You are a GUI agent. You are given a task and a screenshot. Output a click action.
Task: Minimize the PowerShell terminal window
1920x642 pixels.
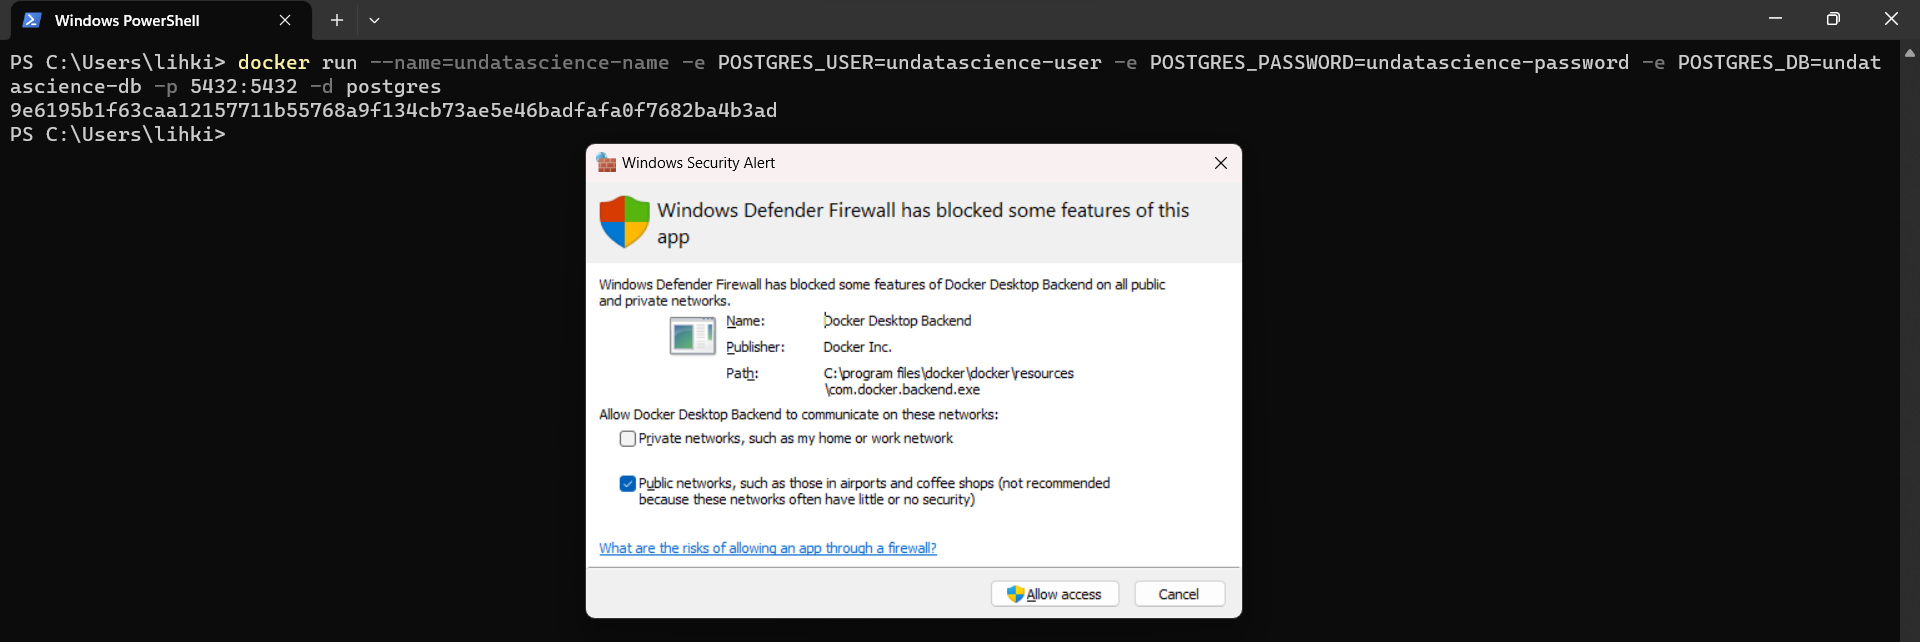[1775, 19]
